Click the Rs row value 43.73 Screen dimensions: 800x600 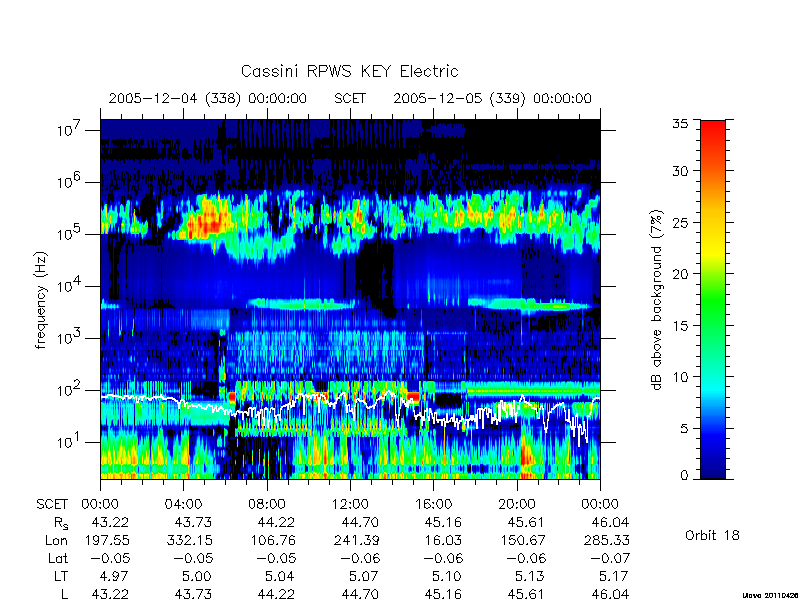(193, 522)
